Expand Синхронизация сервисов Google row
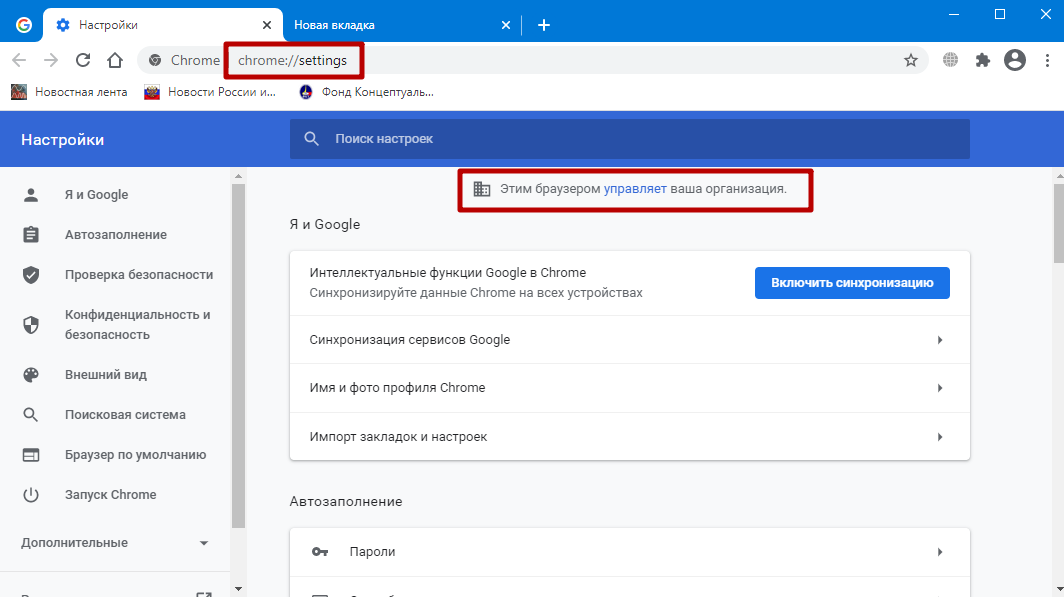 click(629, 340)
